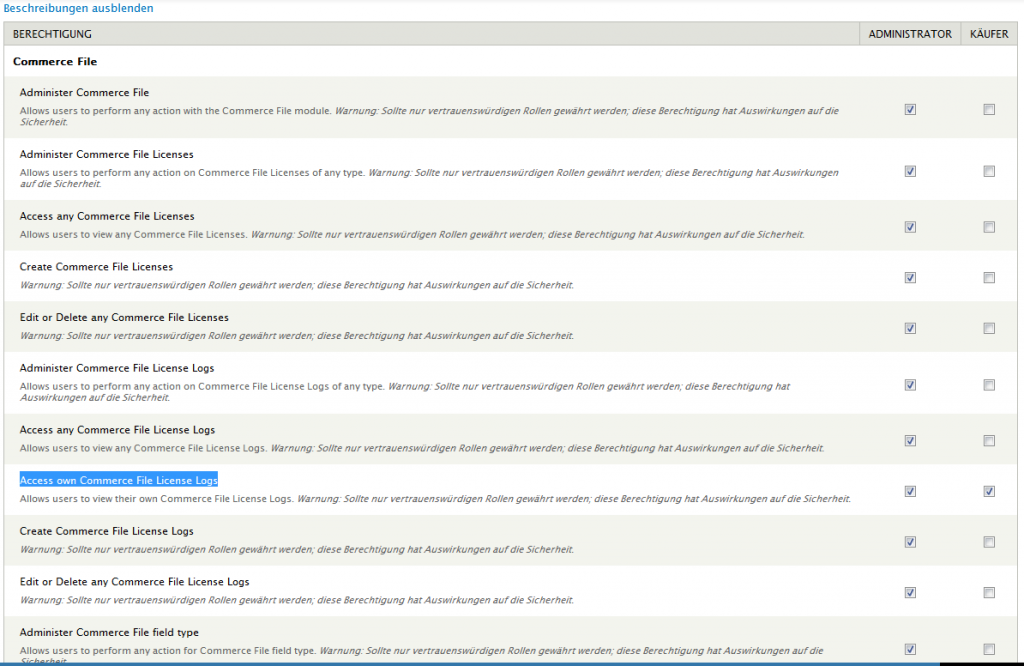
Task: Click highlighted 'Access own Commerce File License Logs' text
Action: 119,480
